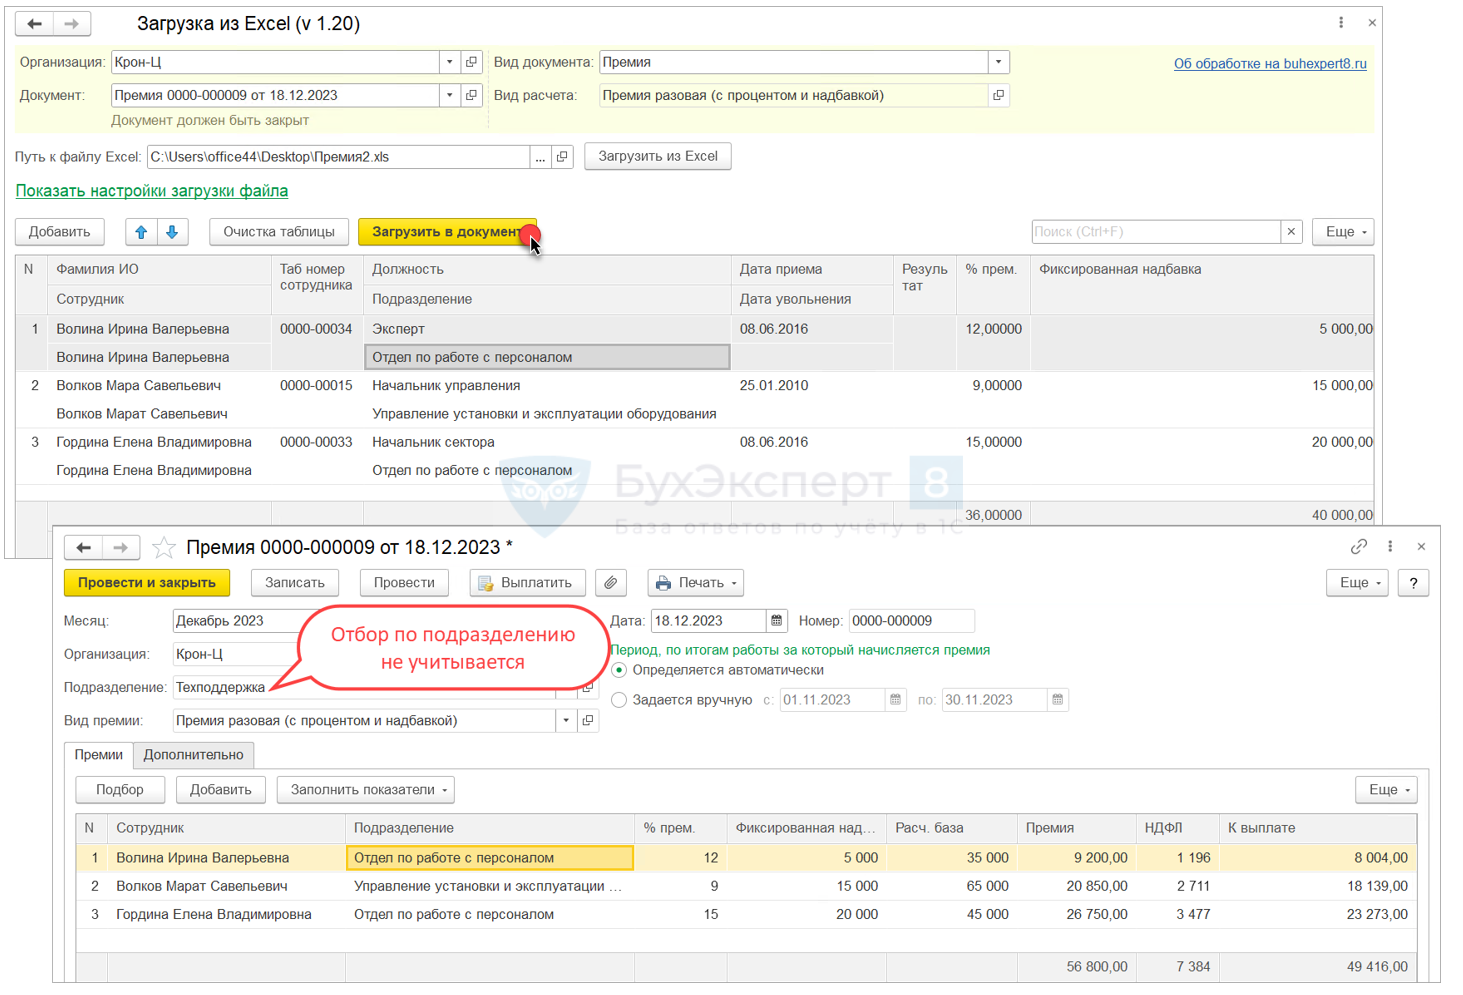This screenshot has width=1463, height=995.
Task: Click the paperclip attachments icon
Action: 610,583
